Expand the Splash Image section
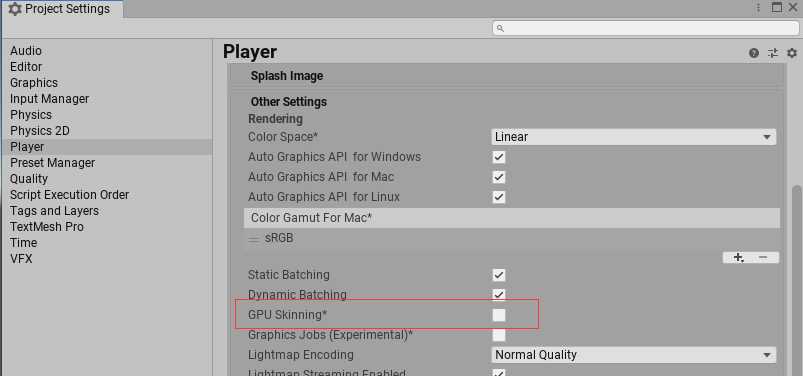The height and width of the screenshot is (376, 803). (x=287, y=76)
